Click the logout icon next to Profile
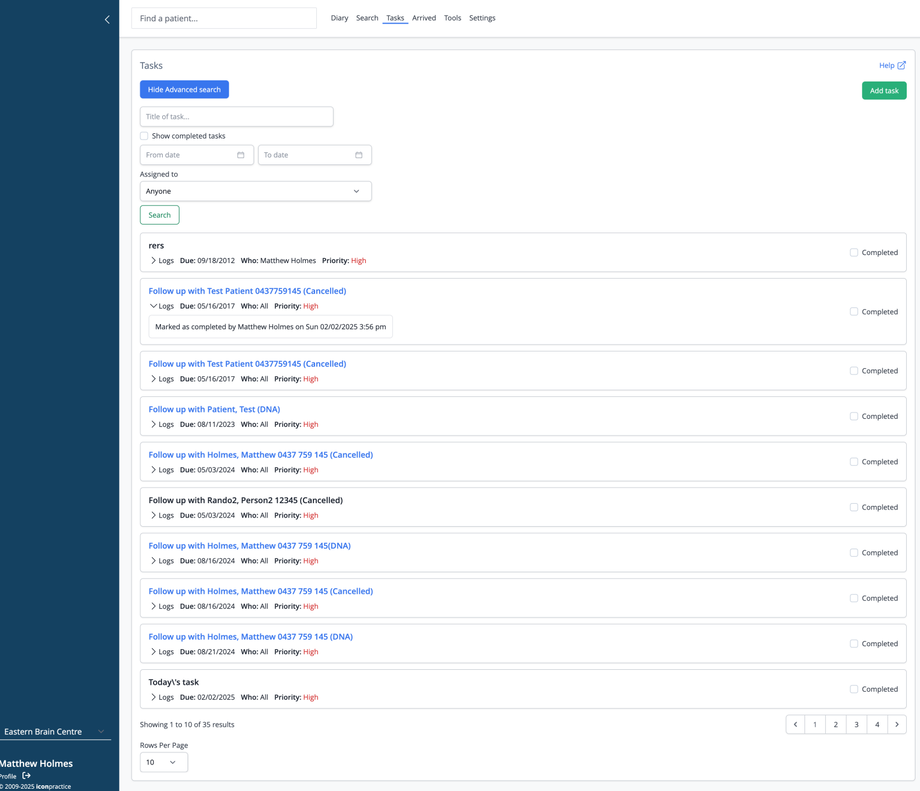The image size is (920, 791). point(26,775)
